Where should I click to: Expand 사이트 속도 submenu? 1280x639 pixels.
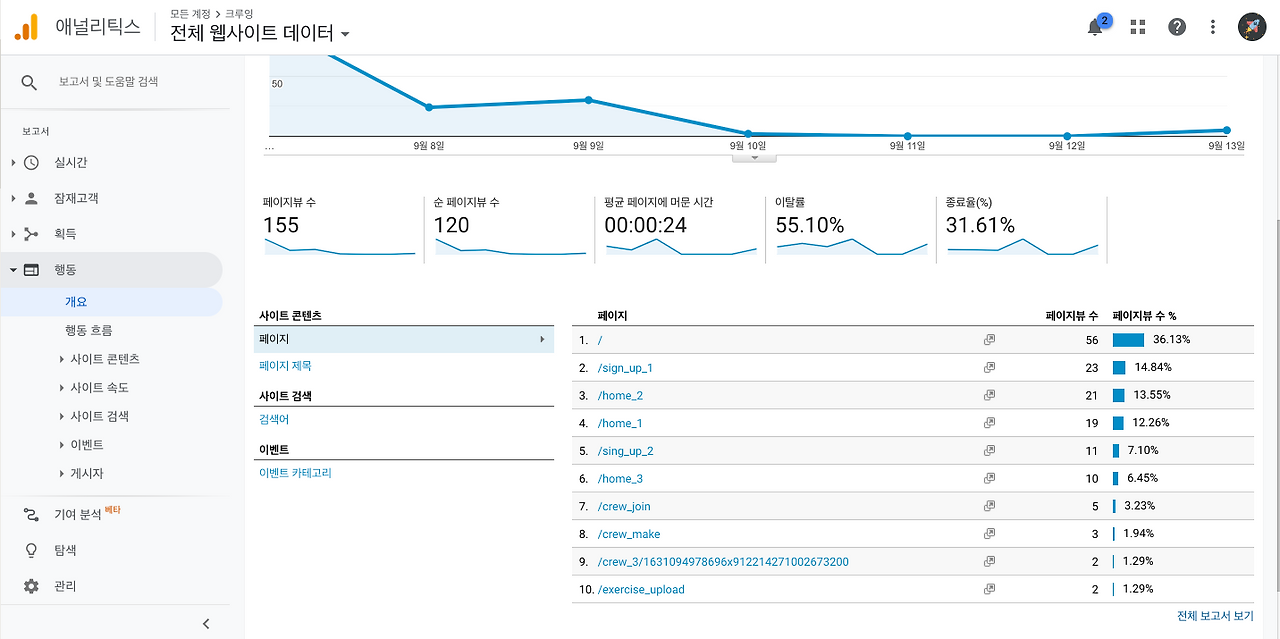pyautogui.click(x=62, y=388)
